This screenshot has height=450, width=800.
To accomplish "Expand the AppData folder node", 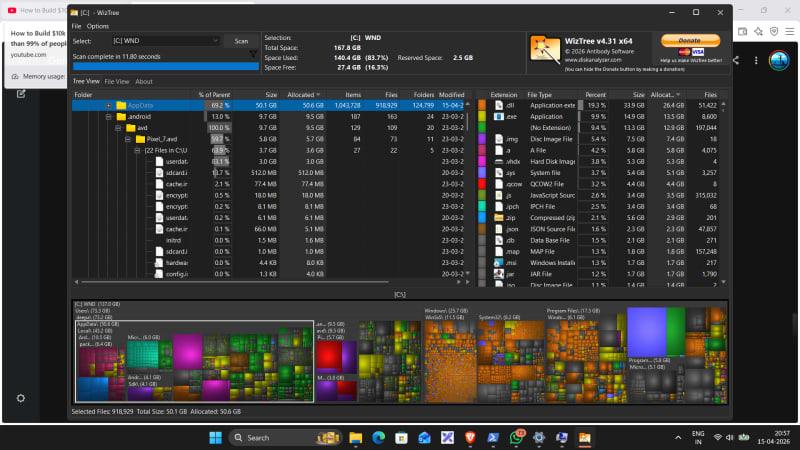I will [x=109, y=106].
